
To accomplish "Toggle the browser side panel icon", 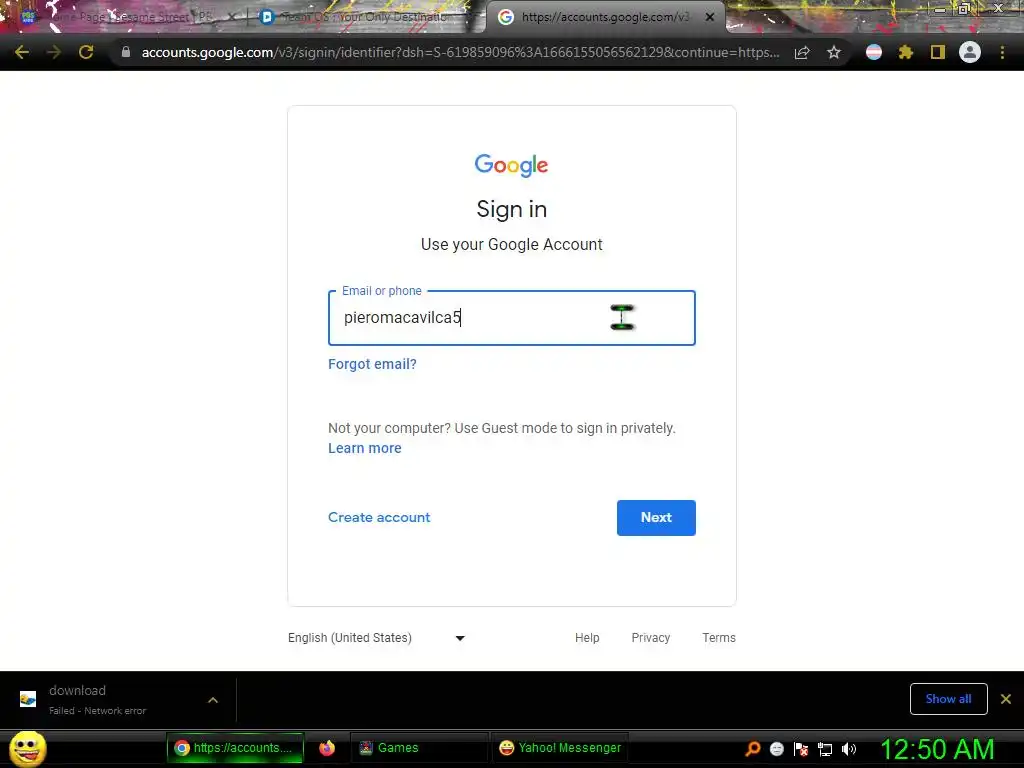I will tap(938, 52).
